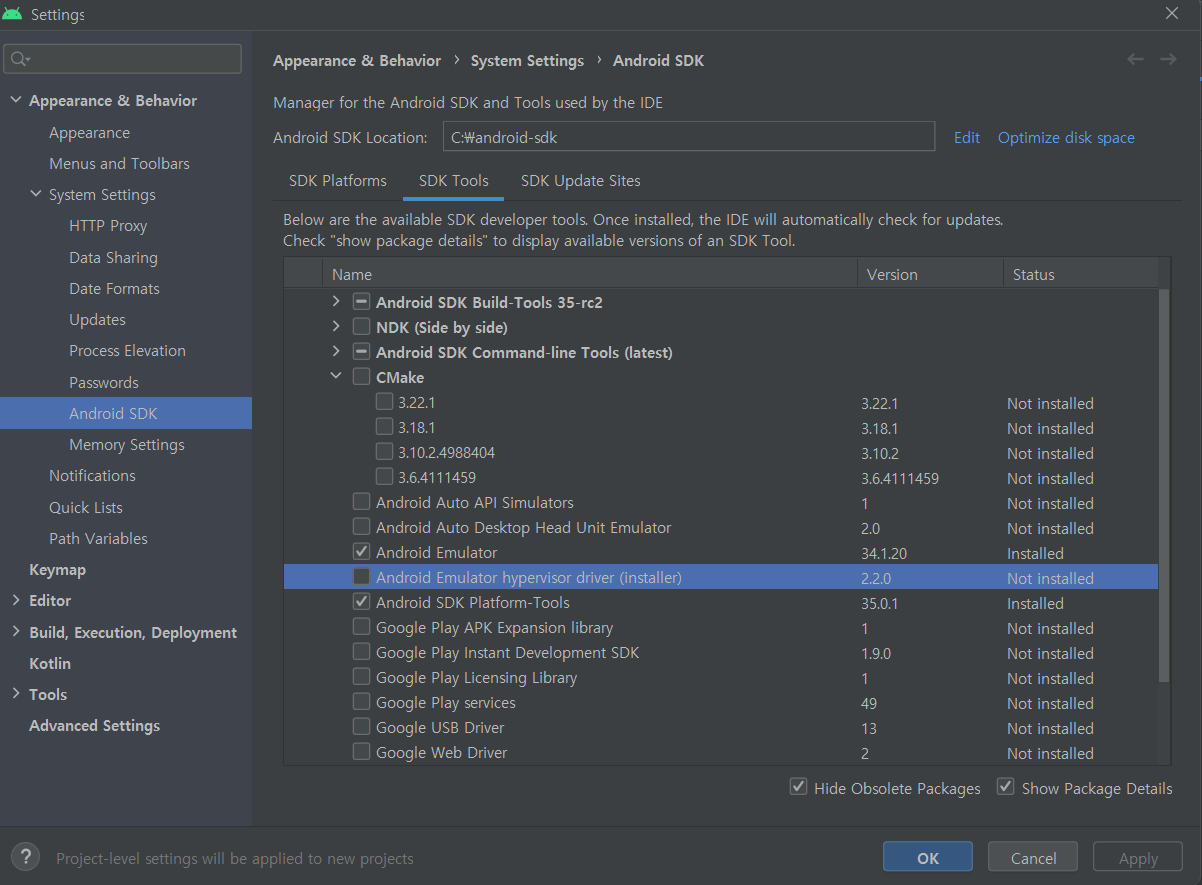Check CMake 3.6.4111459 checkbox
This screenshot has height=885, width=1202.
[x=384, y=477]
